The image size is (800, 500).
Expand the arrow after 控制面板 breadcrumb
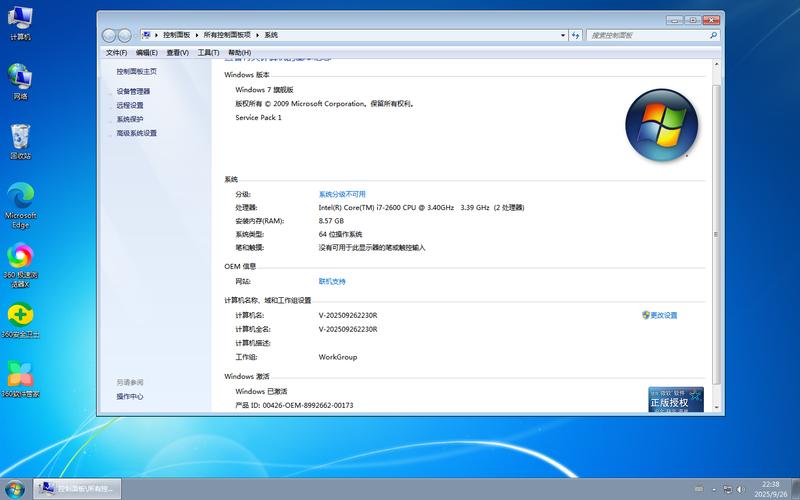[x=197, y=35]
